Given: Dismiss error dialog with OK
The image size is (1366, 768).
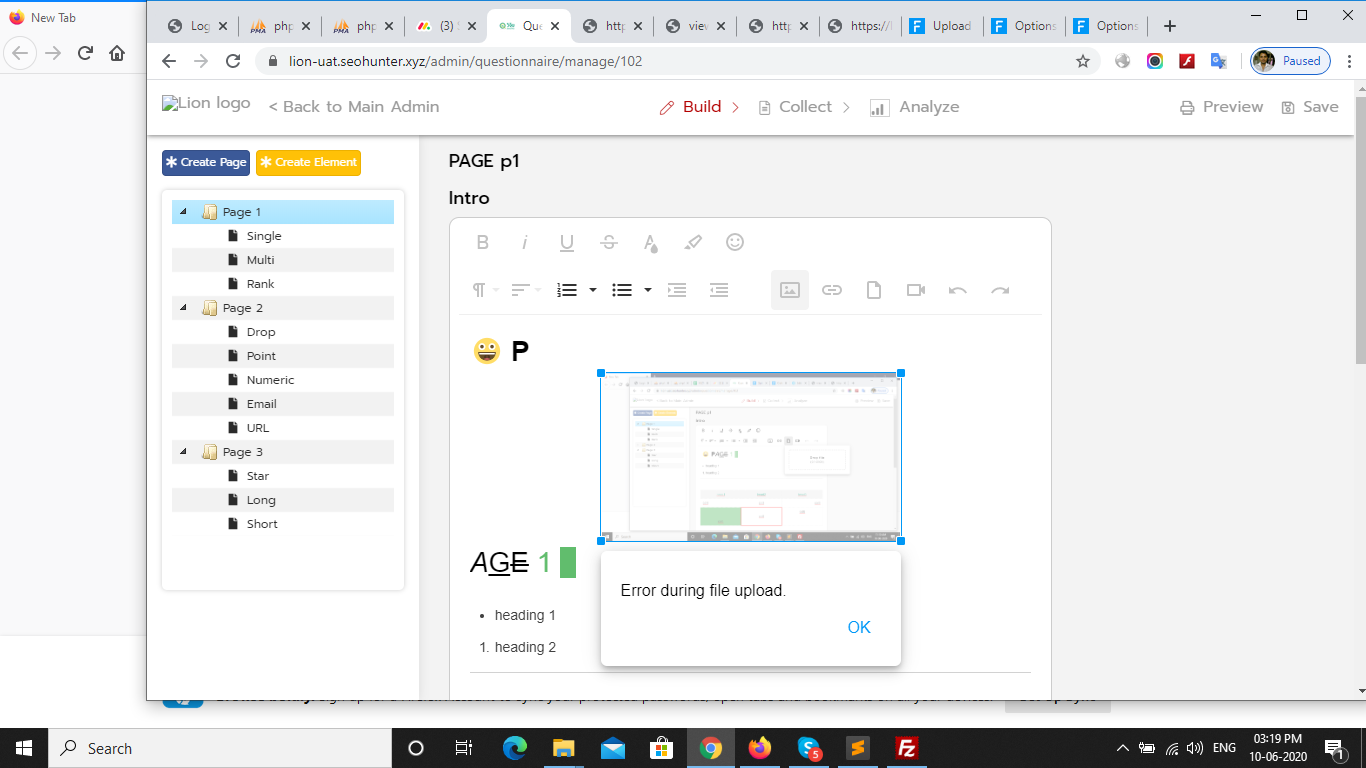Looking at the screenshot, I should point(859,627).
